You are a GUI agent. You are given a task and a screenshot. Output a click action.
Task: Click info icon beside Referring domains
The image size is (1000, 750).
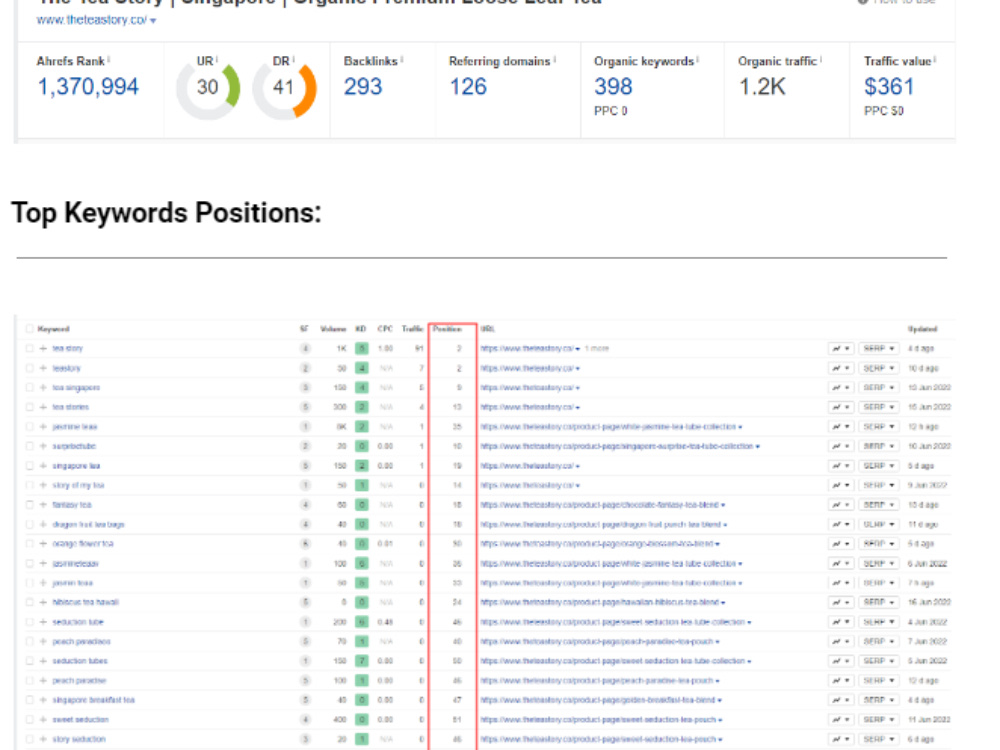(554, 59)
